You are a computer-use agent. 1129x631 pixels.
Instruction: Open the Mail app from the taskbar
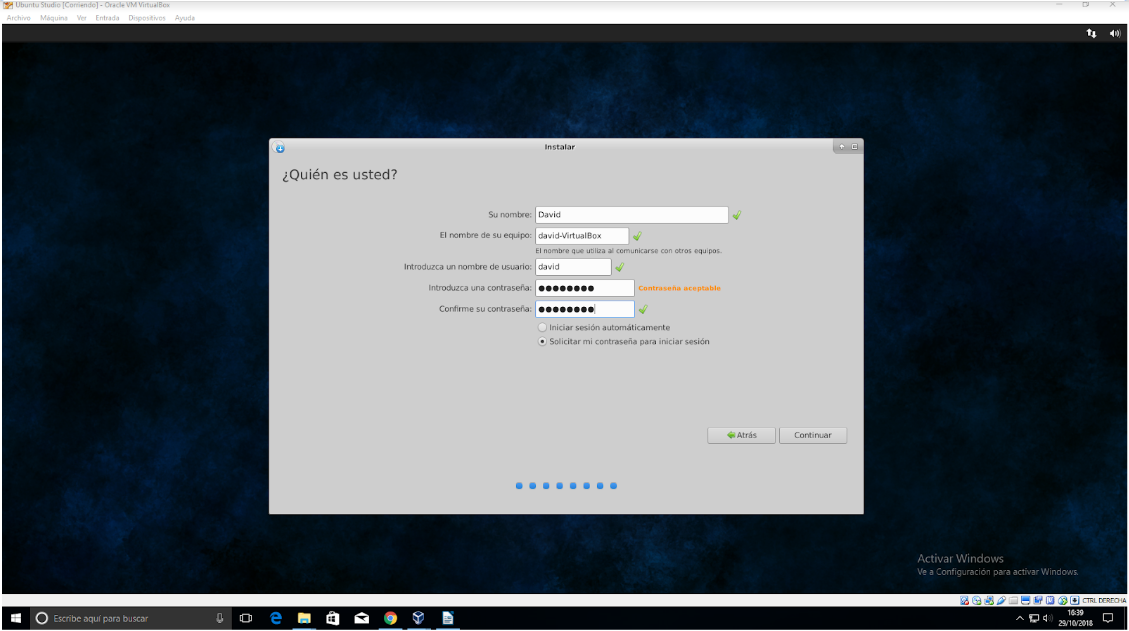click(362, 618)
